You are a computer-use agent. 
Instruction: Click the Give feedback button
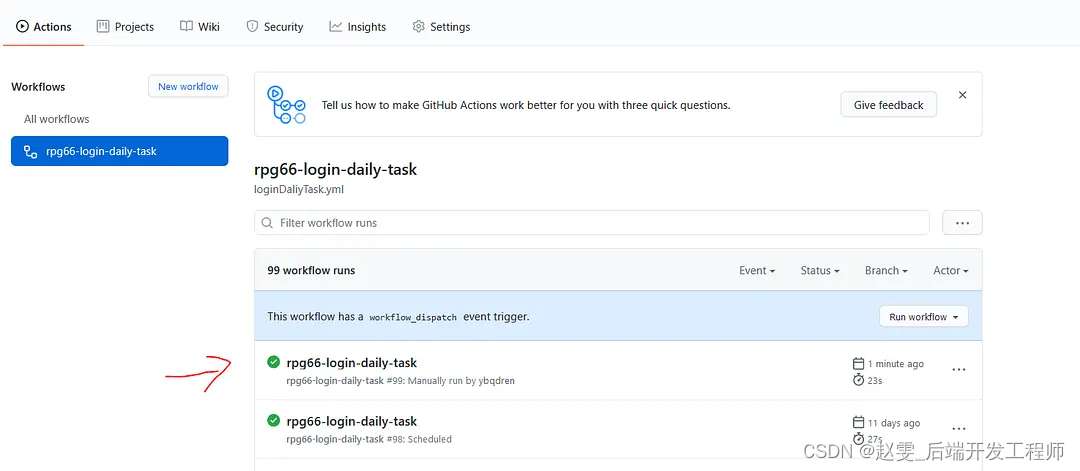(889, 105)
